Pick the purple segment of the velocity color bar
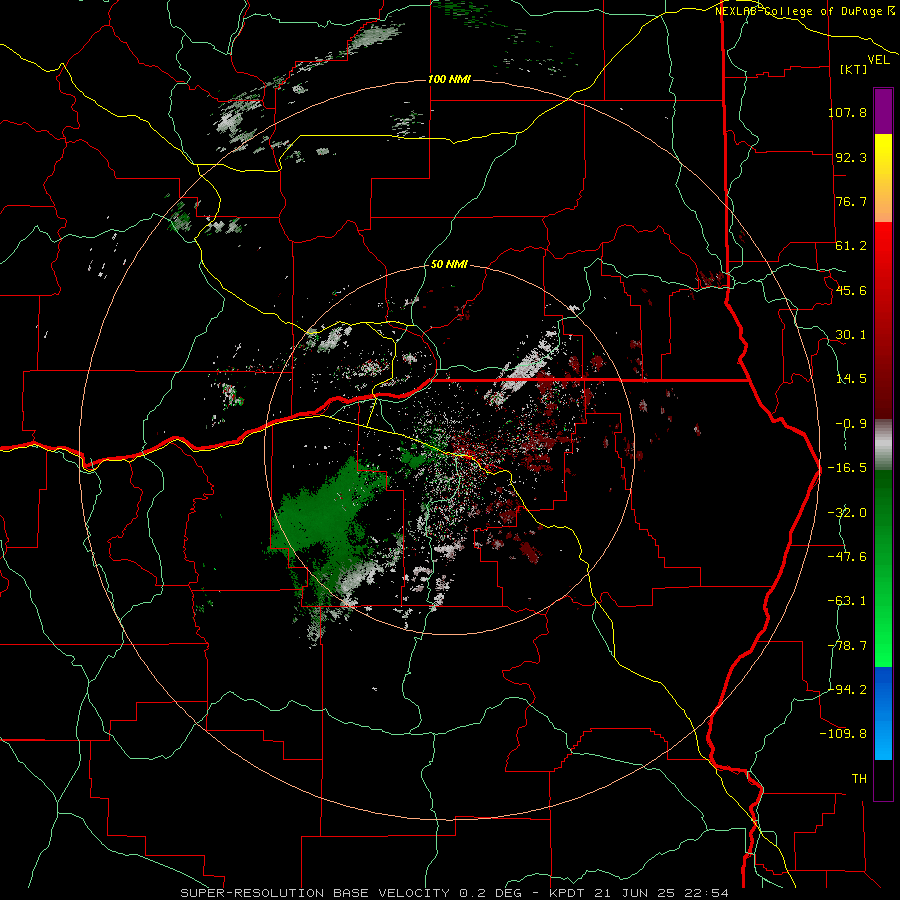The image size is (900, 900). 883,111
